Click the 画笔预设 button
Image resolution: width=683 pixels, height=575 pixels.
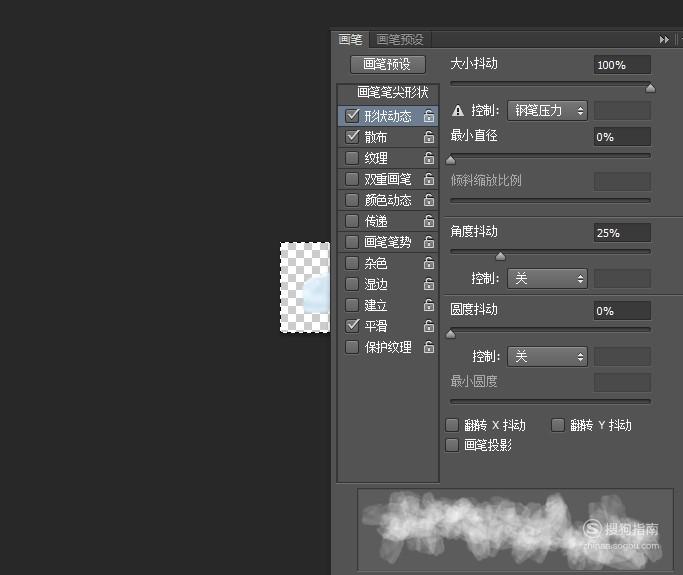(x=388, y=64)
